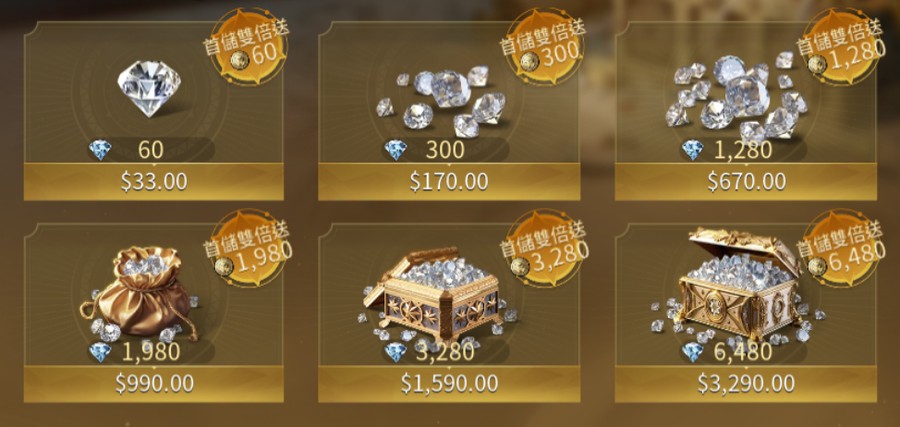The width and height of the screenshot is (900, 427).
Task: Click the first-deposit bonus badge showing 1,980
Action: [247, 249]
